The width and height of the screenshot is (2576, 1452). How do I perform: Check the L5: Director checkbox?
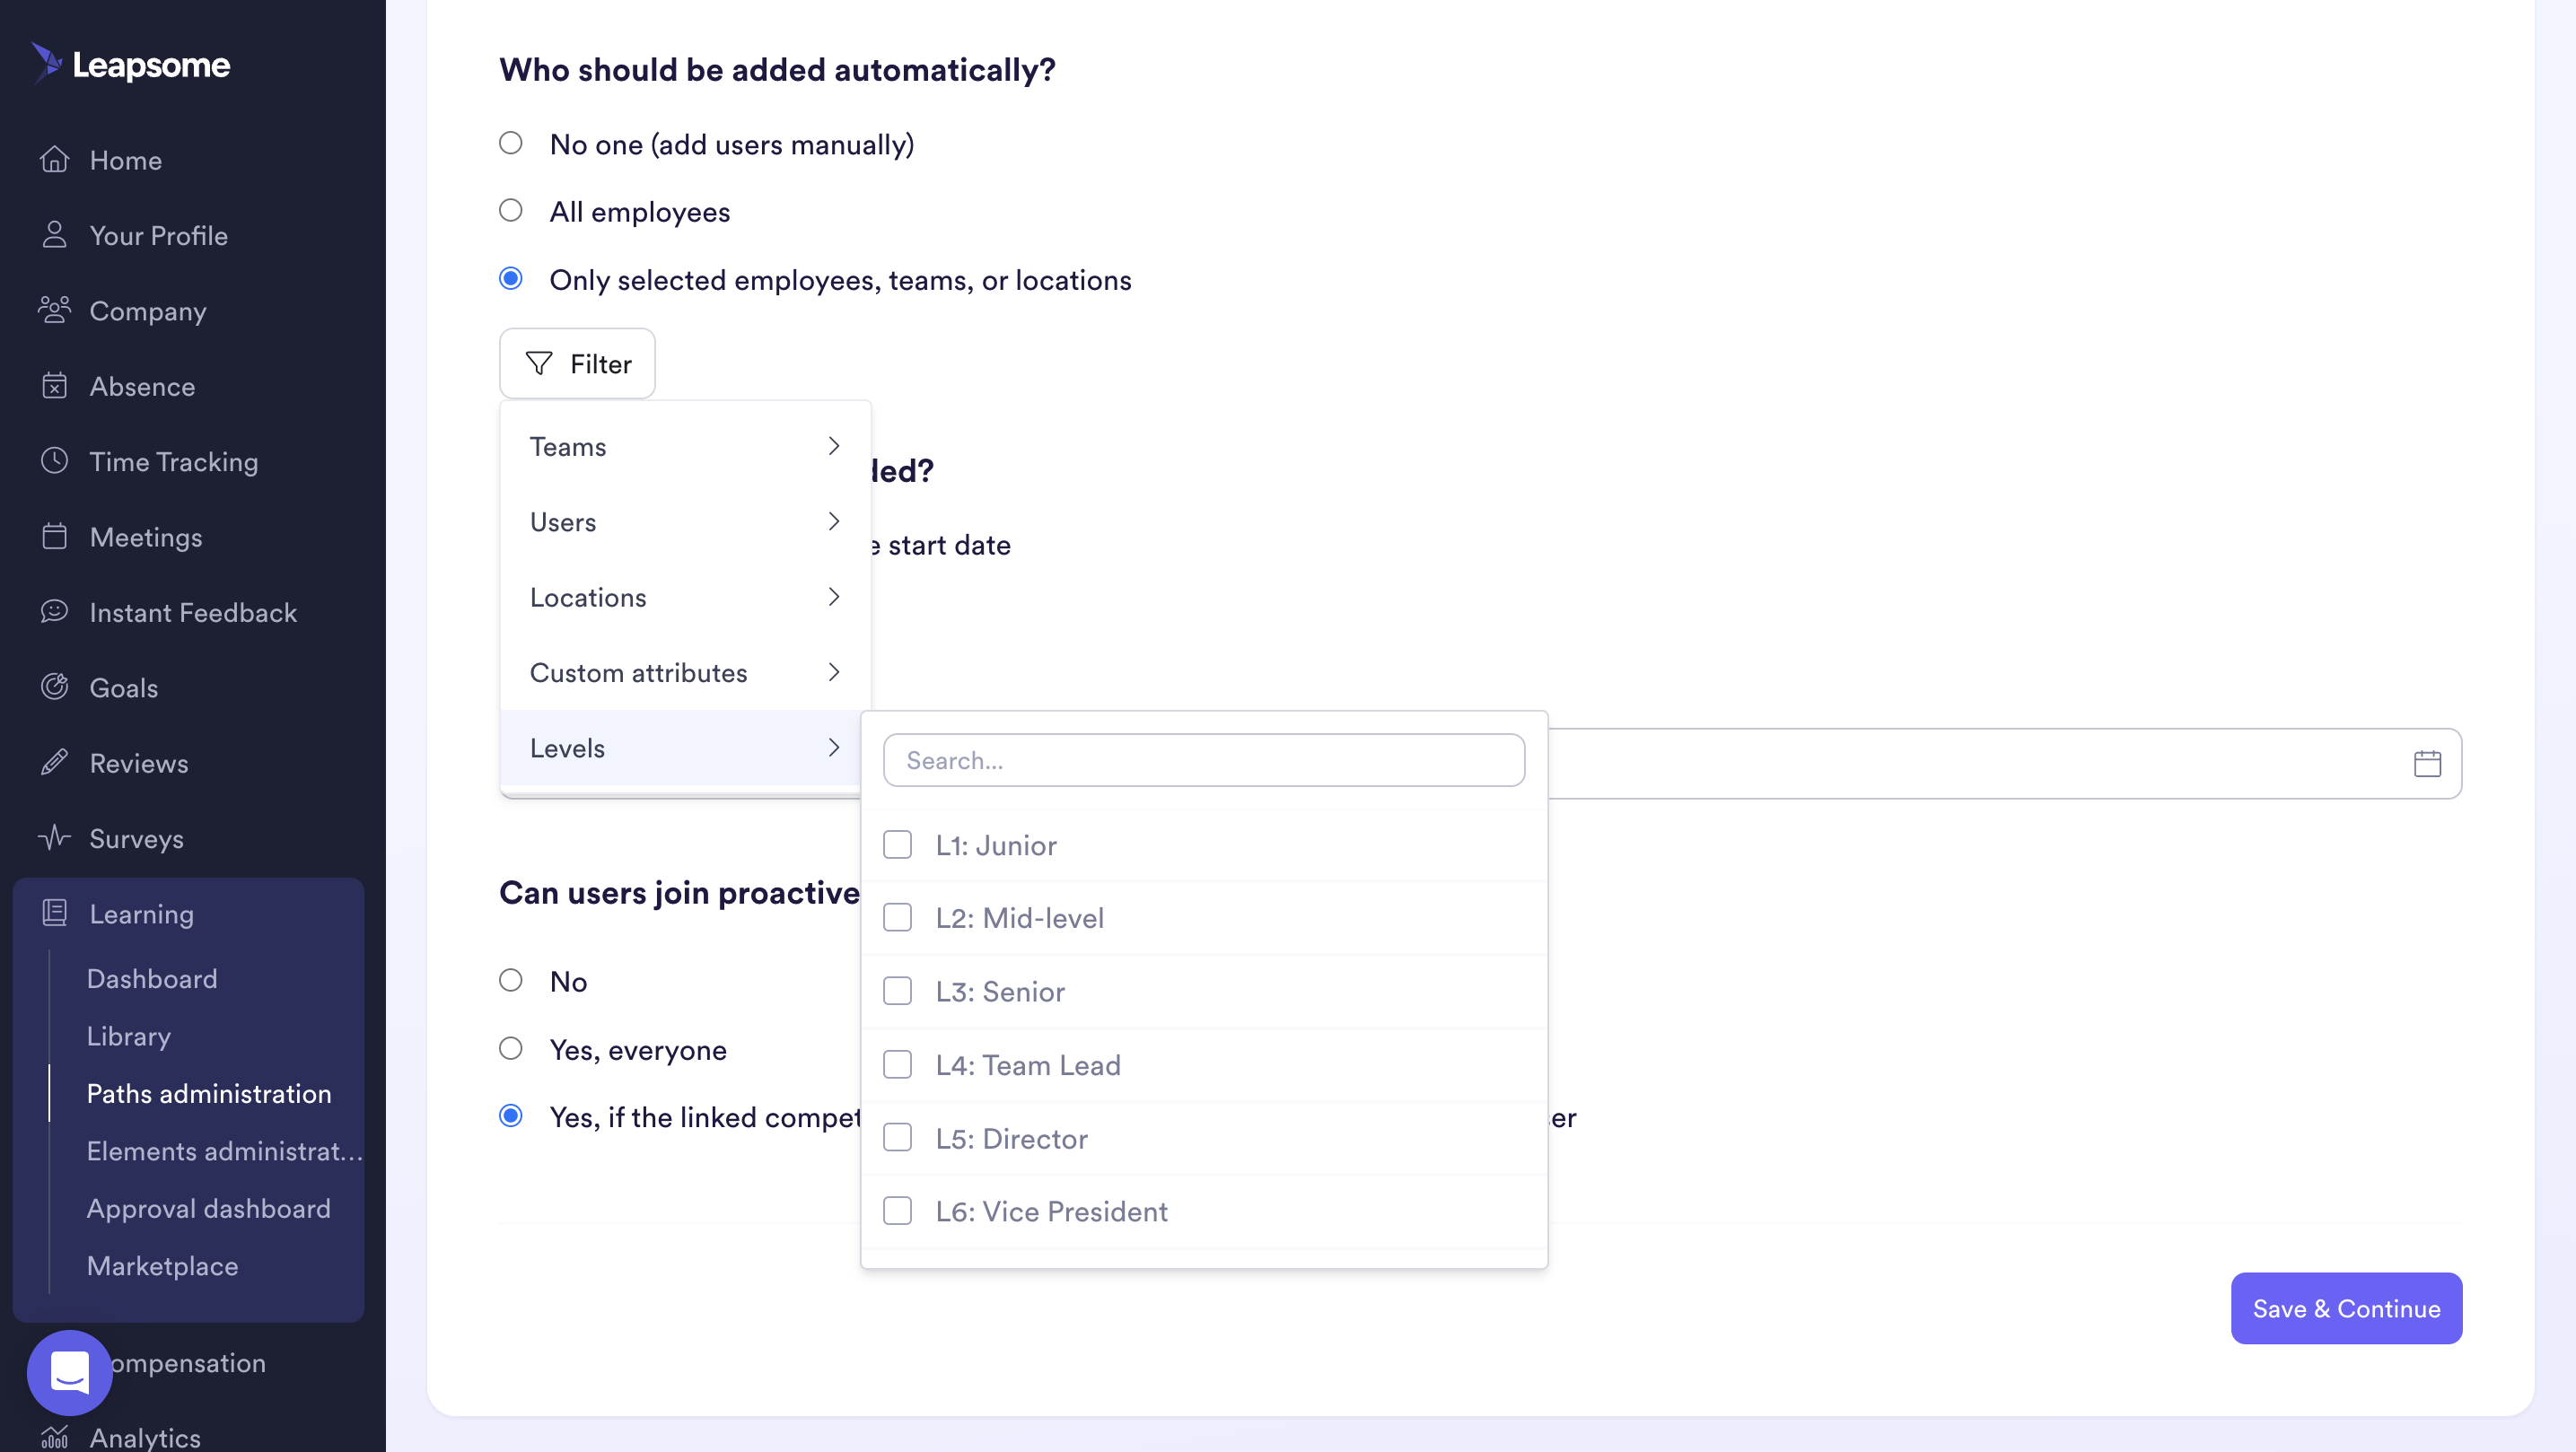(897, 1138)
